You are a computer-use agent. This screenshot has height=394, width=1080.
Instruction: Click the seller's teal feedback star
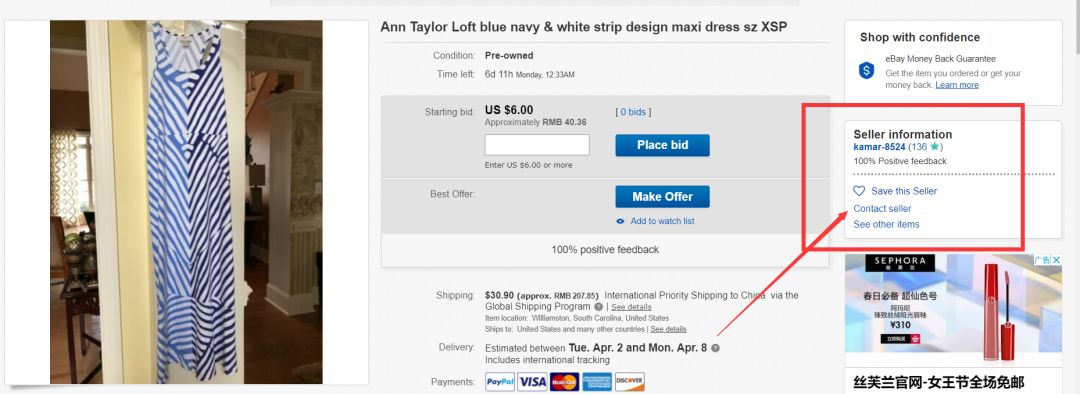tap(934, 147)
